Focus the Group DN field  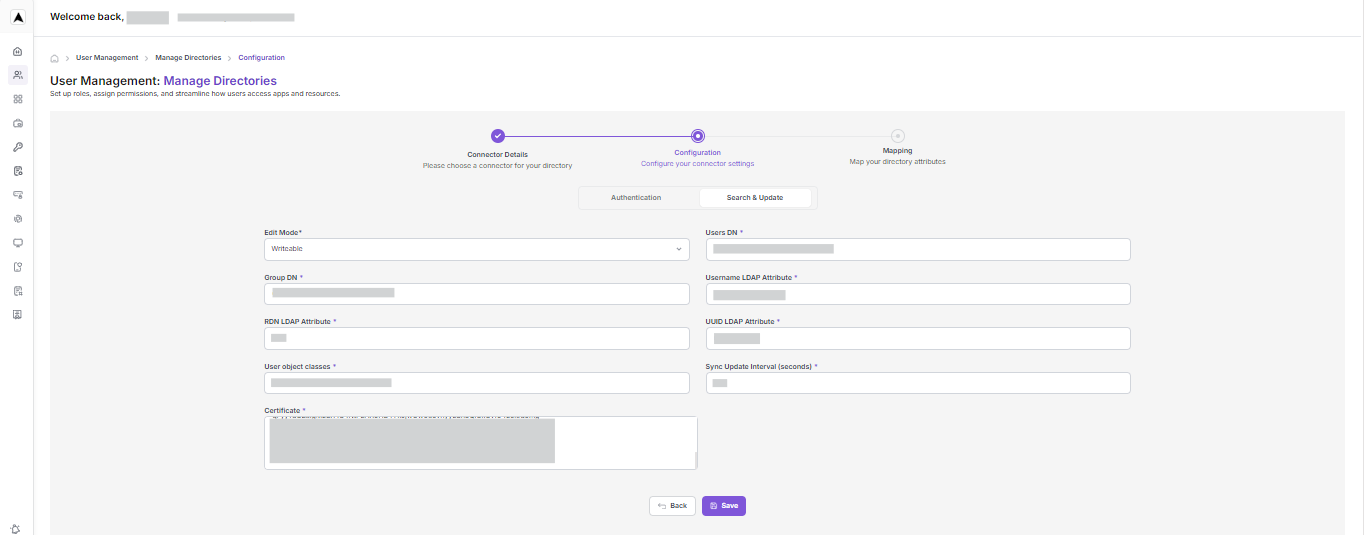(477, 294)
